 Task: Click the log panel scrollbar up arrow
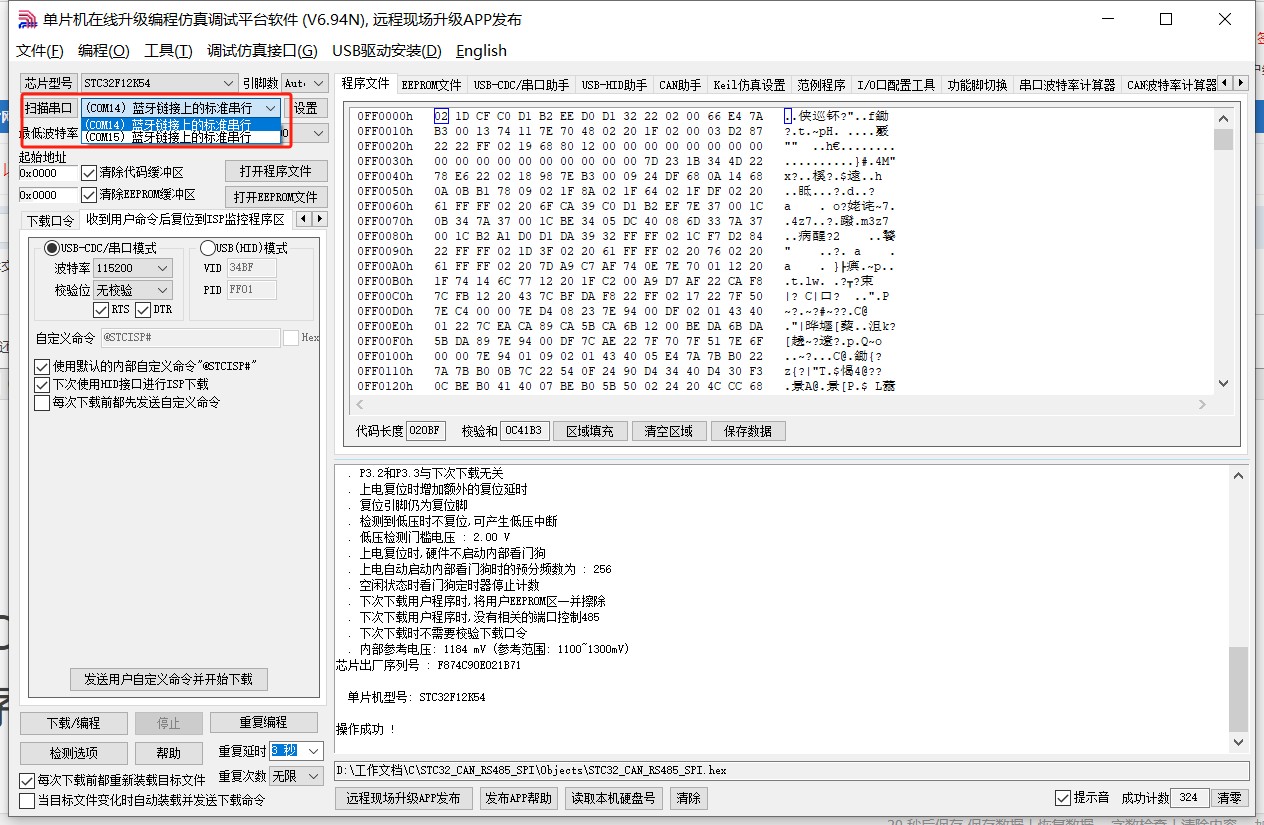[1239, 475]
